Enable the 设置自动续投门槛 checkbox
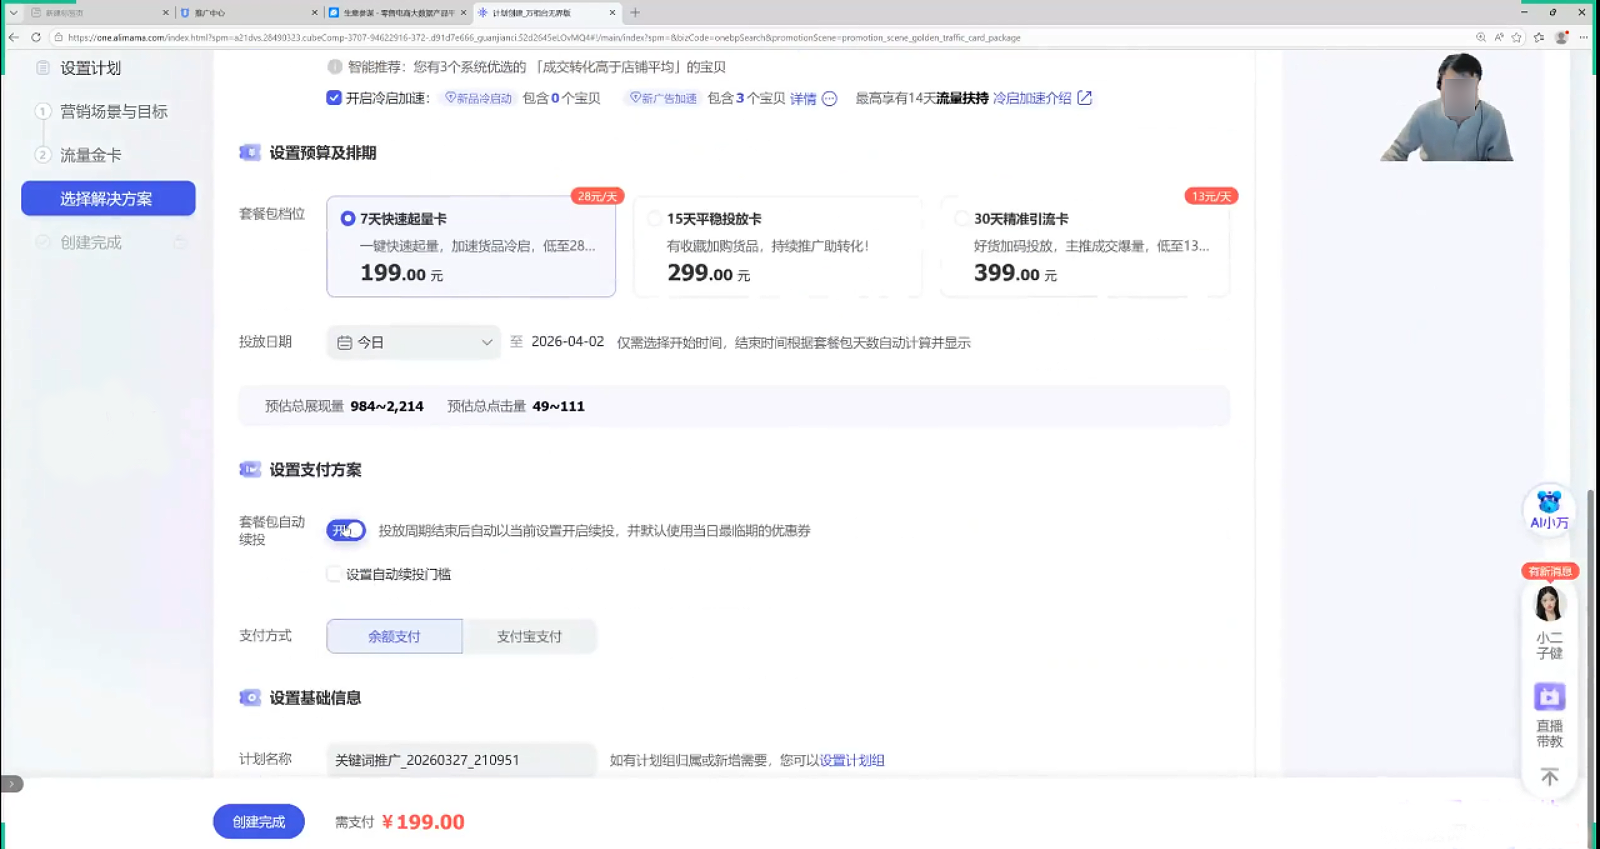The height and width of the screenshot is (849, 1600). coord(334,574)
